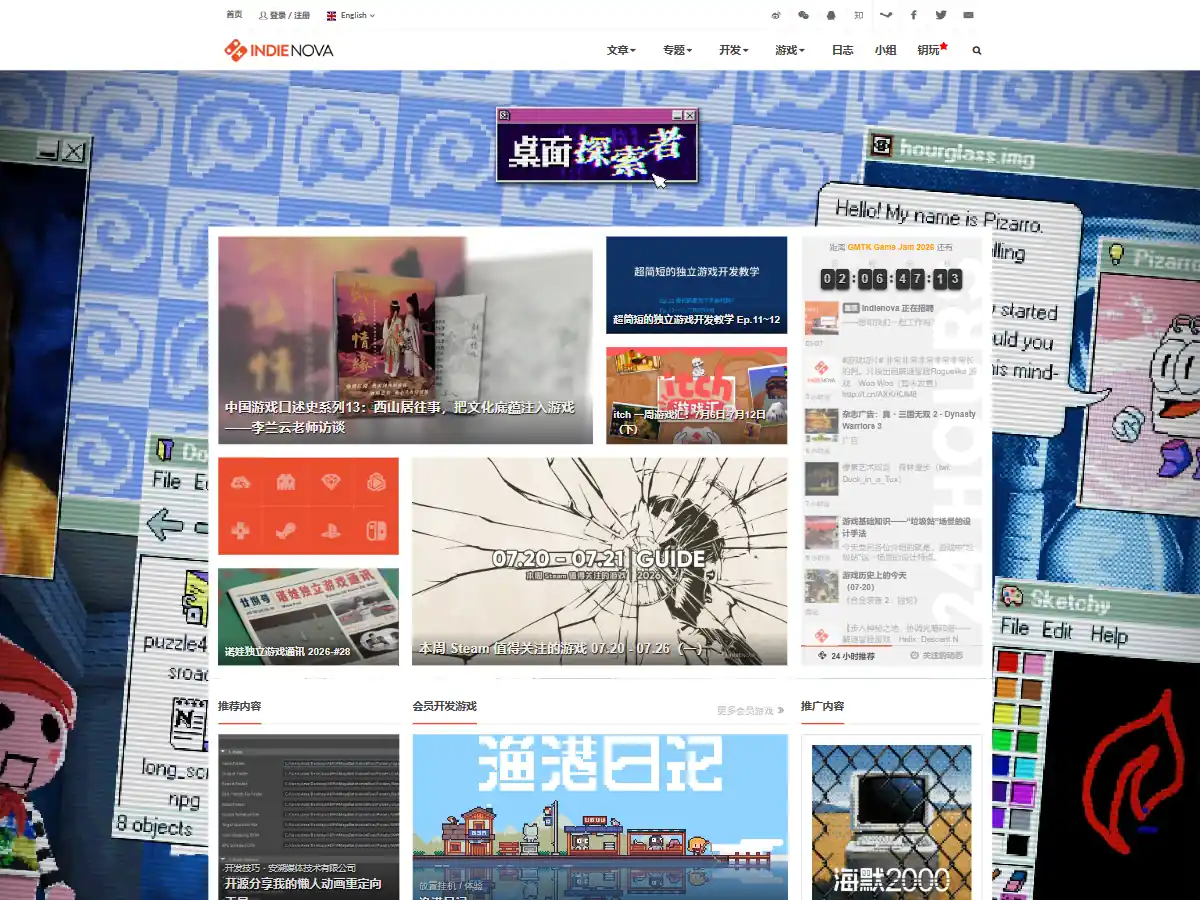Screen dimensions: 1200x900
Task: Expand the 专题 navigation menu
Action: [677, 50]
